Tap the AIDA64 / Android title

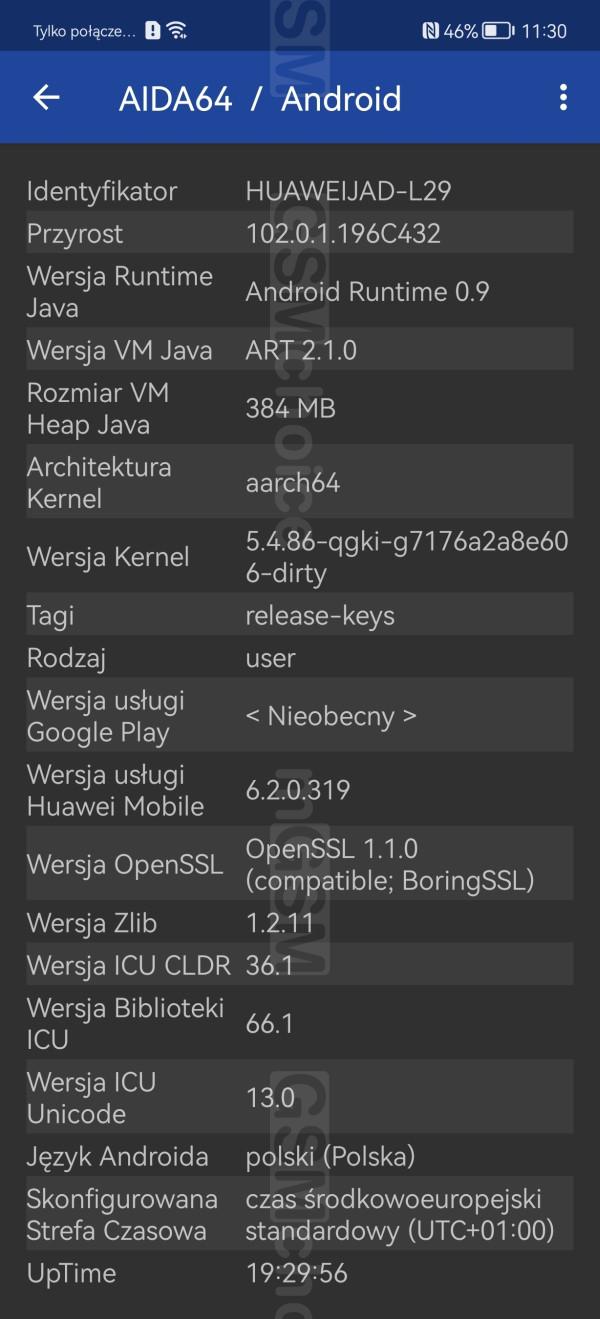260,98
